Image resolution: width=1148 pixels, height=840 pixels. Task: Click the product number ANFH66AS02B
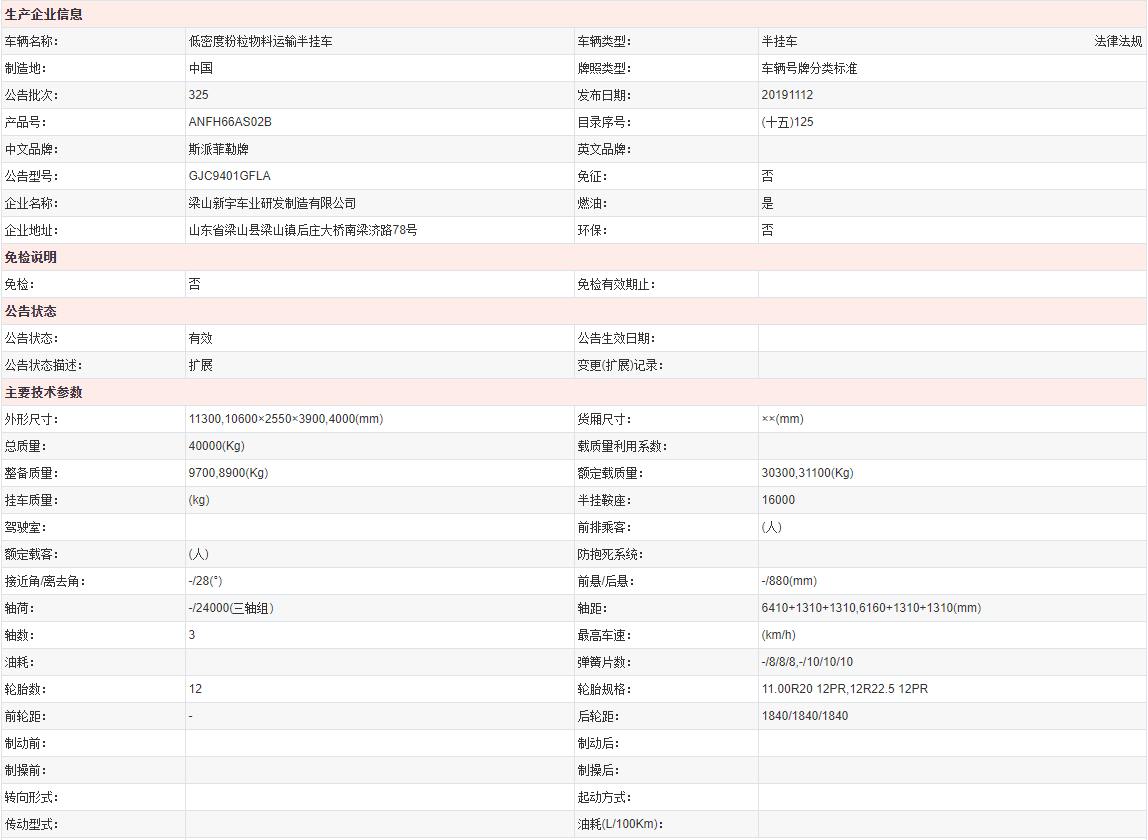pos(230,123)
